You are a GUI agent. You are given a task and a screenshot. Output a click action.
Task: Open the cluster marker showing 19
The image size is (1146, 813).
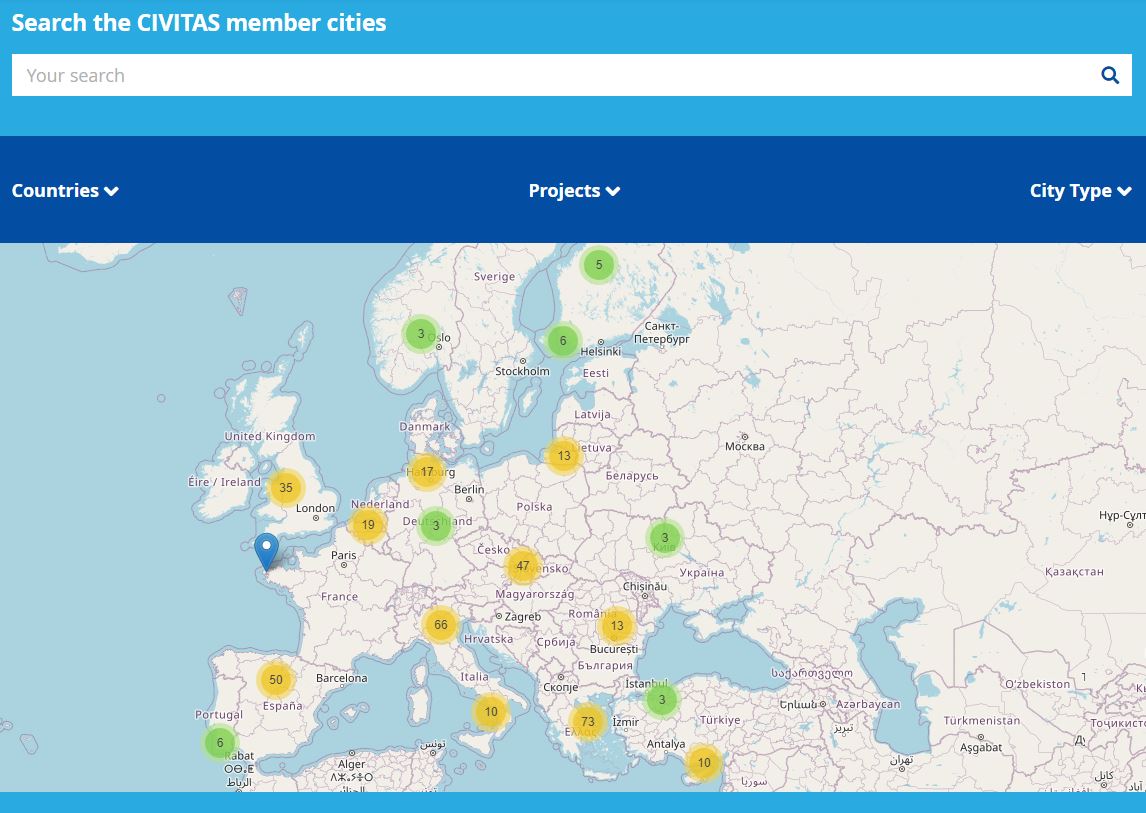pyautogui.click(x=368, y=525)
